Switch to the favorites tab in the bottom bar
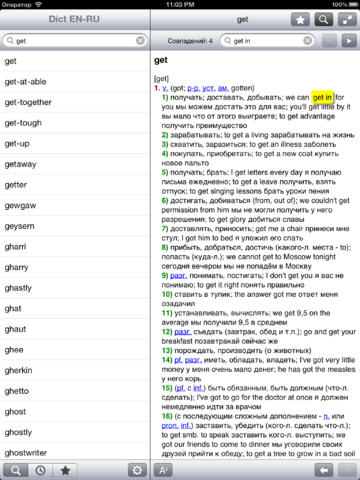This screenshot has height=480, width=360. [x=65, y=470]
